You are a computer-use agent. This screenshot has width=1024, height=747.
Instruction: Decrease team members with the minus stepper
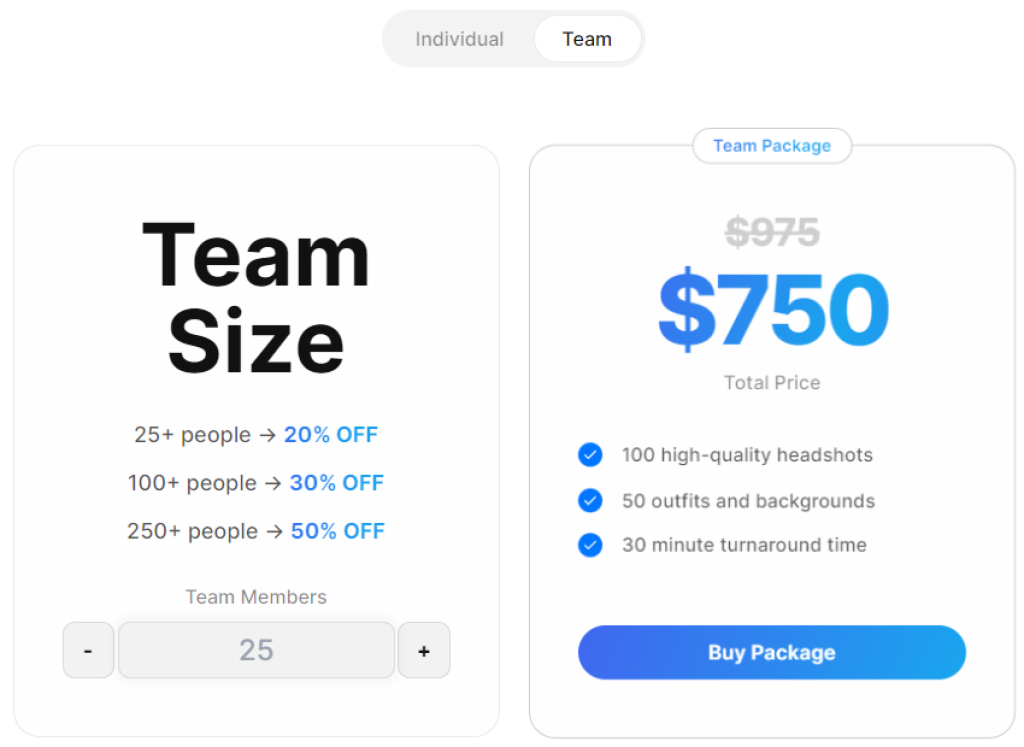click(88, 650)
